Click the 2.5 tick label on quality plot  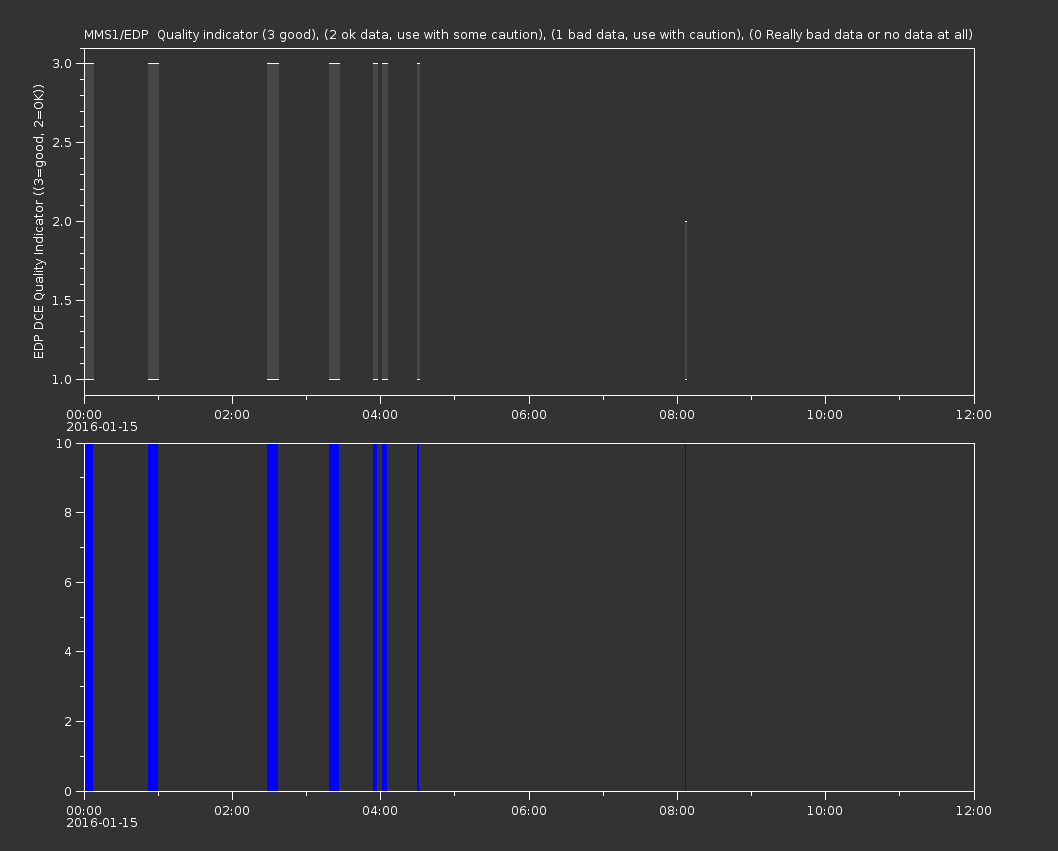click(x=62, y=142)
